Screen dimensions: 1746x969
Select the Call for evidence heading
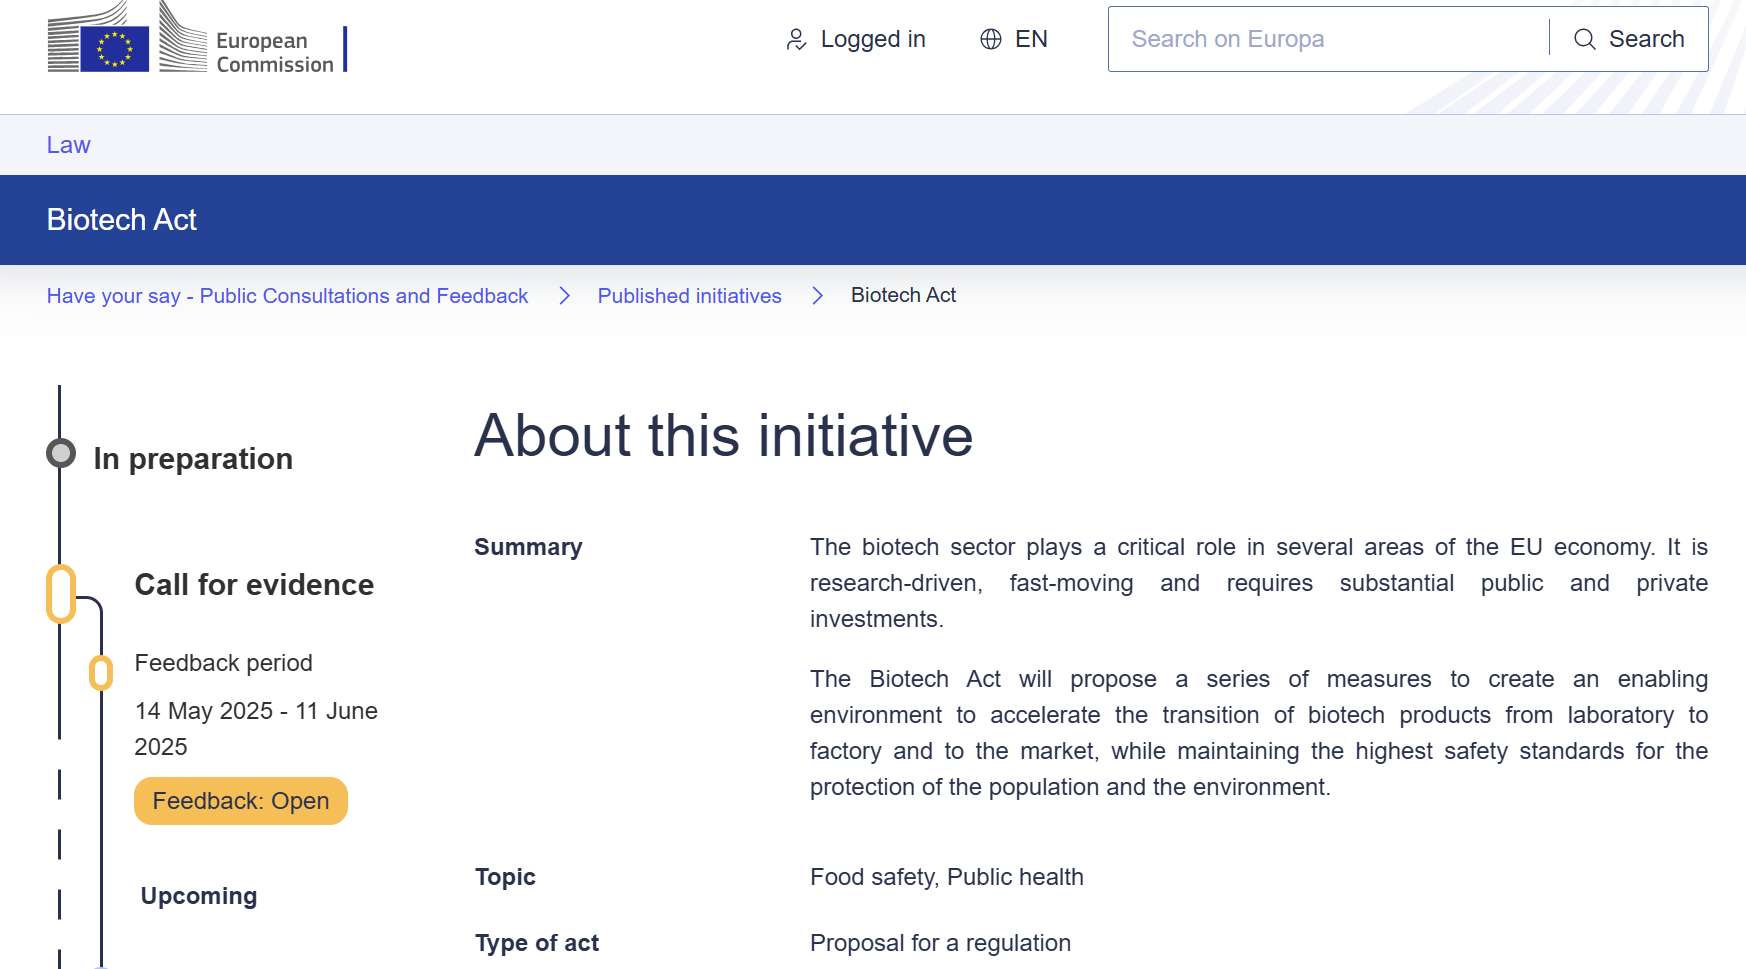coord(254,585)
